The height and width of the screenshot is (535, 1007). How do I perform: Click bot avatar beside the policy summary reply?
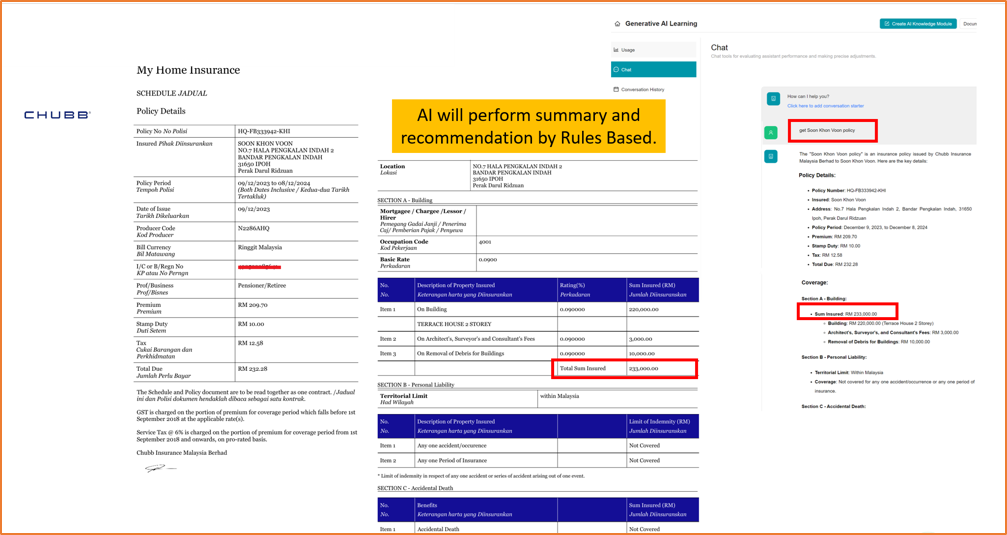[x=772, y=156]
